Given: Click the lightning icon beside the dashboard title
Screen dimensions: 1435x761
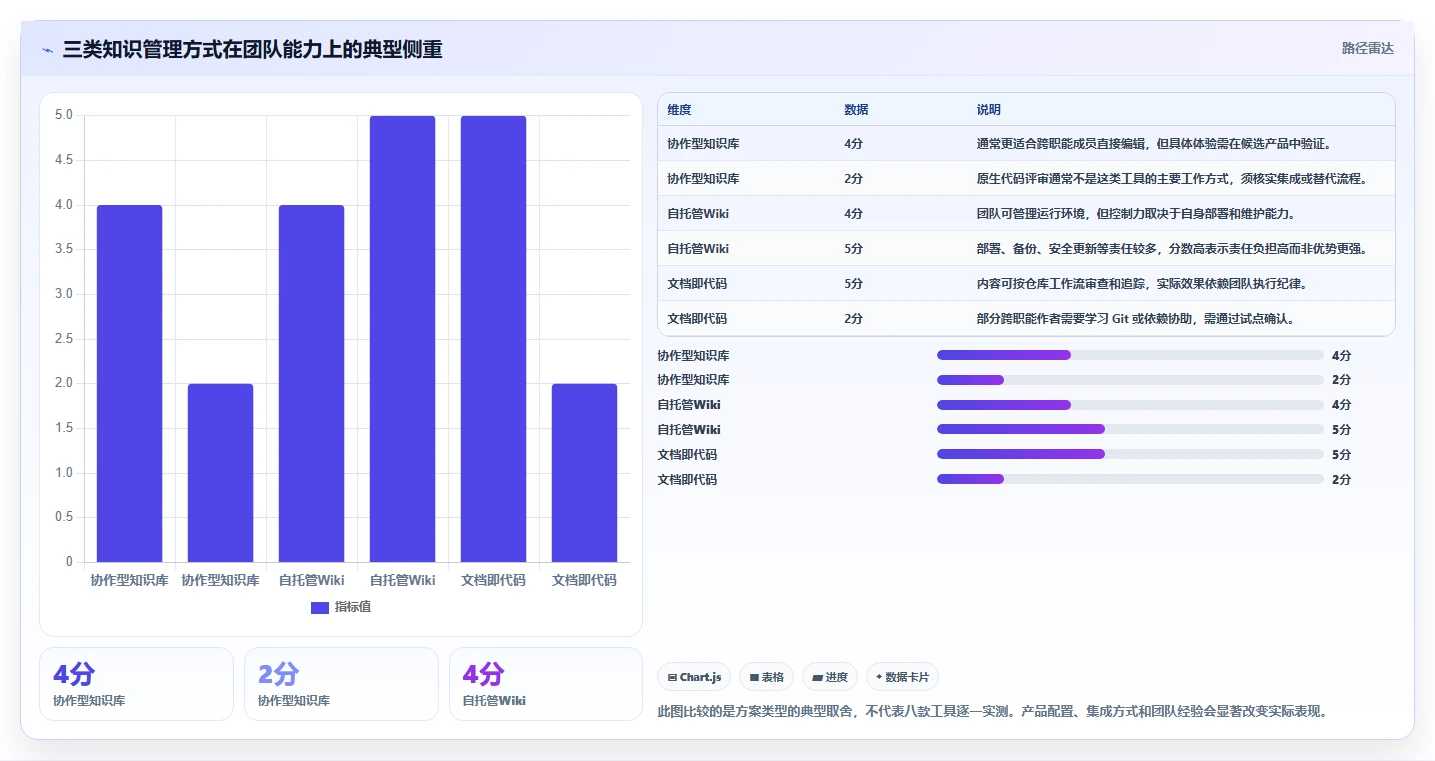Looking at the screenshot, I should tap(48, 49).
